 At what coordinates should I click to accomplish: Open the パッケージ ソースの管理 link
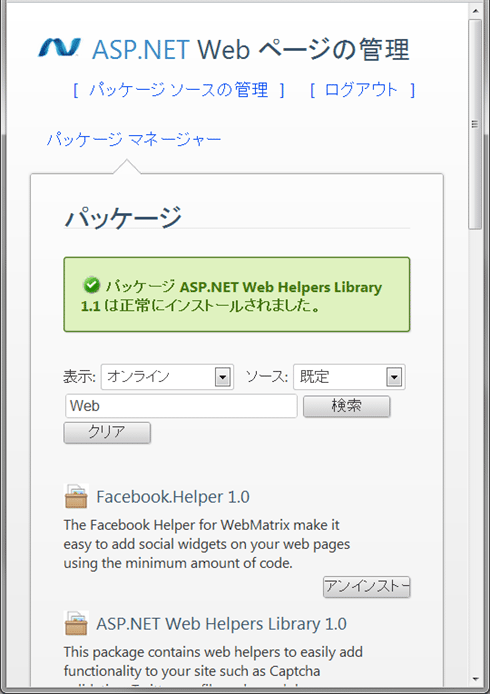point(178,90)
